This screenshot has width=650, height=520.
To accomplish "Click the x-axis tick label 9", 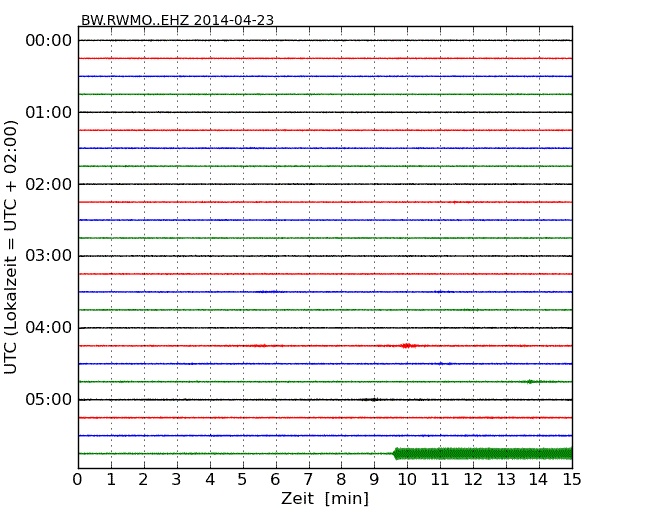I will [x=374, y=480].
